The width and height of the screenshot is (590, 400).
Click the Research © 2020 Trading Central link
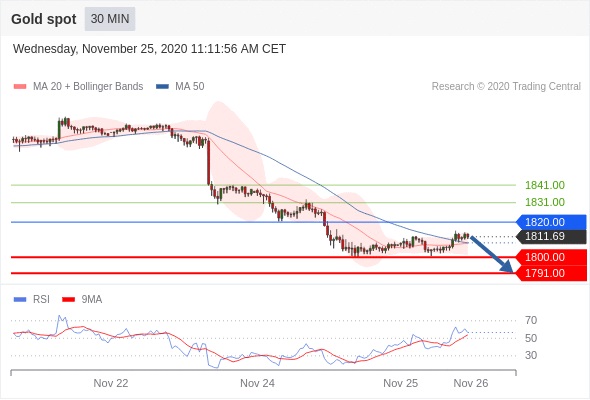tap(506, 87)
